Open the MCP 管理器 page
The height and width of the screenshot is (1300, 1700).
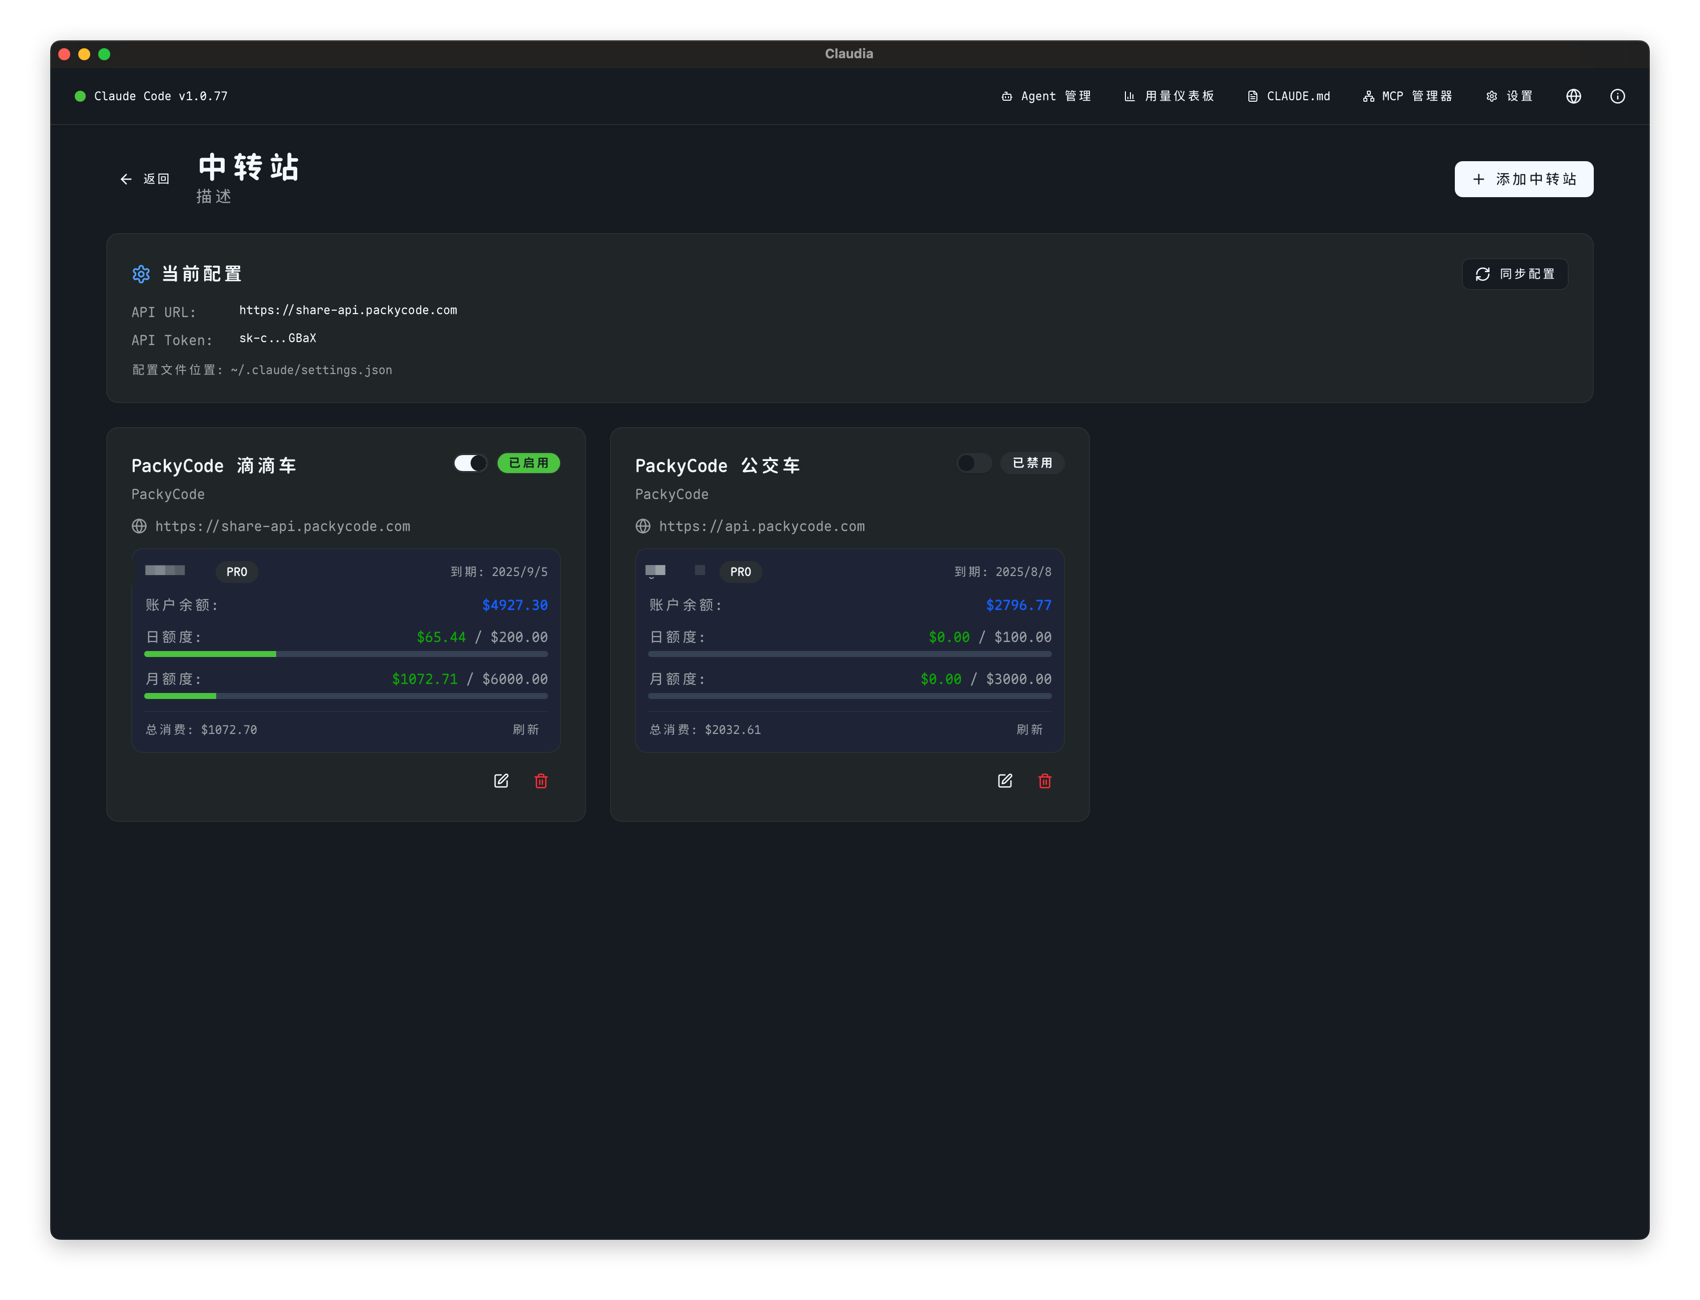click(1407, 96)
